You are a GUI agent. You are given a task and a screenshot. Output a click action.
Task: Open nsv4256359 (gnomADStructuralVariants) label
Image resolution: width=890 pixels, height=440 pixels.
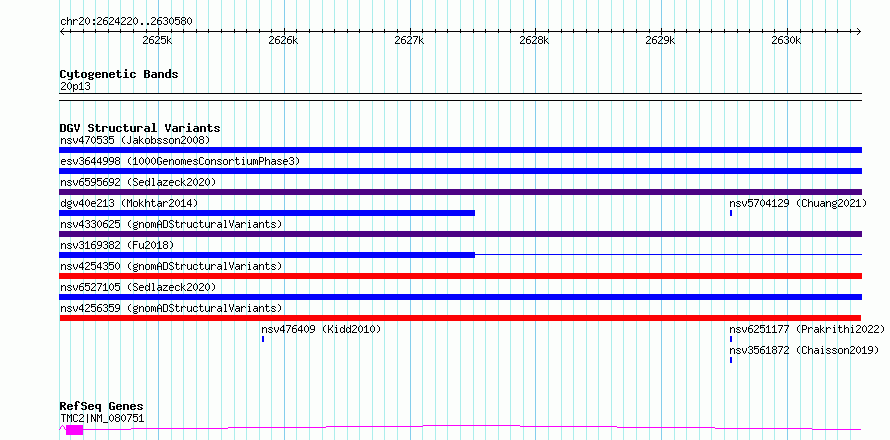pos(171,308)
